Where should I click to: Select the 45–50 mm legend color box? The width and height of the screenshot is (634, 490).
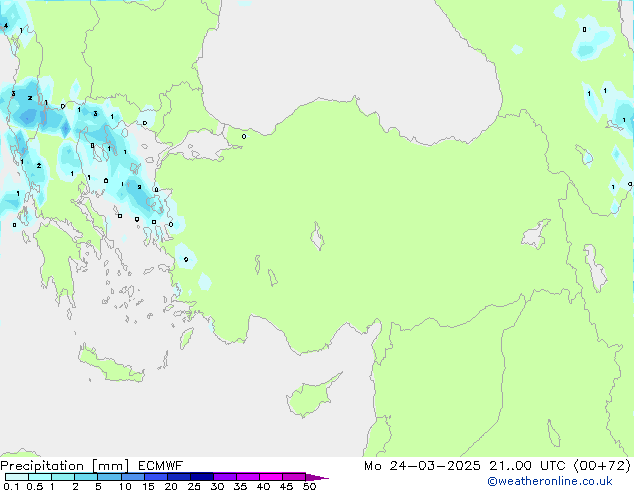point(294,477)
